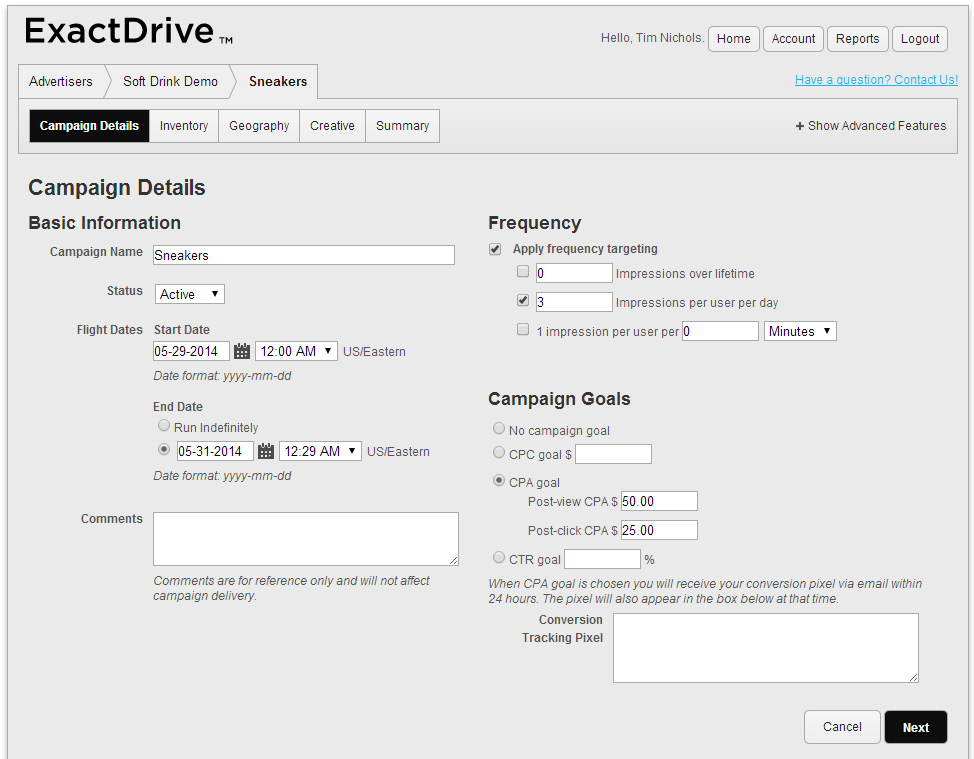The image size is (974, 759).
Task: Click the Comments text area
Action: pyautogui.click(x=306, y=539)
